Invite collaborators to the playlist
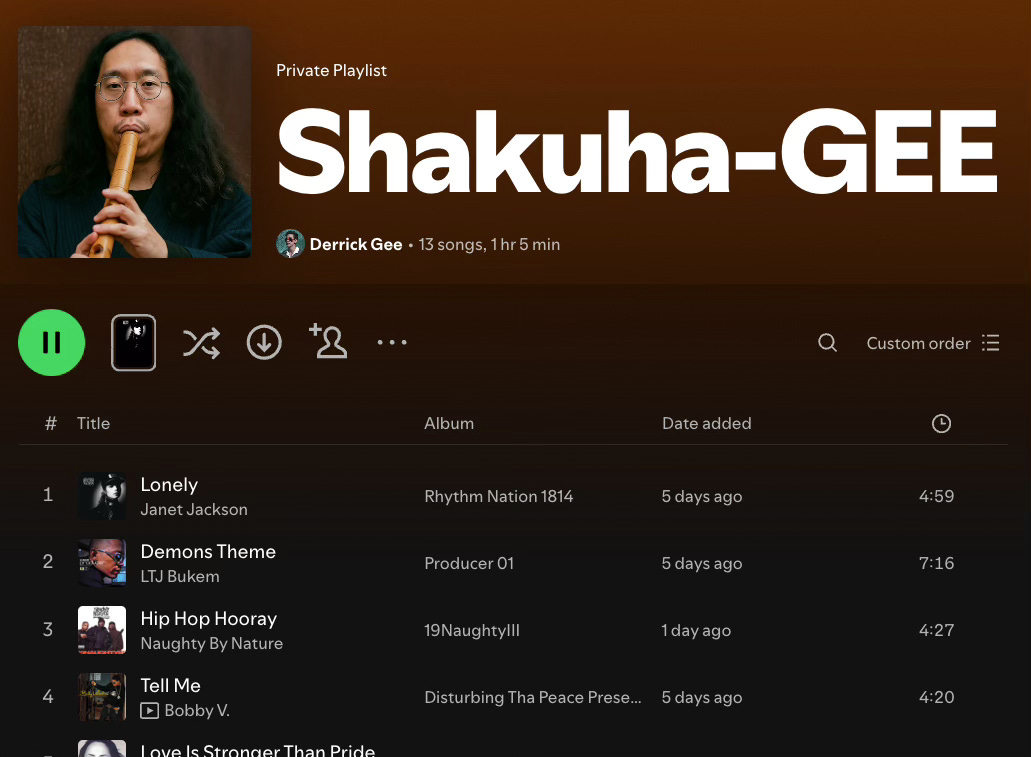Image resolution: width=1031 pixels, height=757 pixels. tap(328, 341)
